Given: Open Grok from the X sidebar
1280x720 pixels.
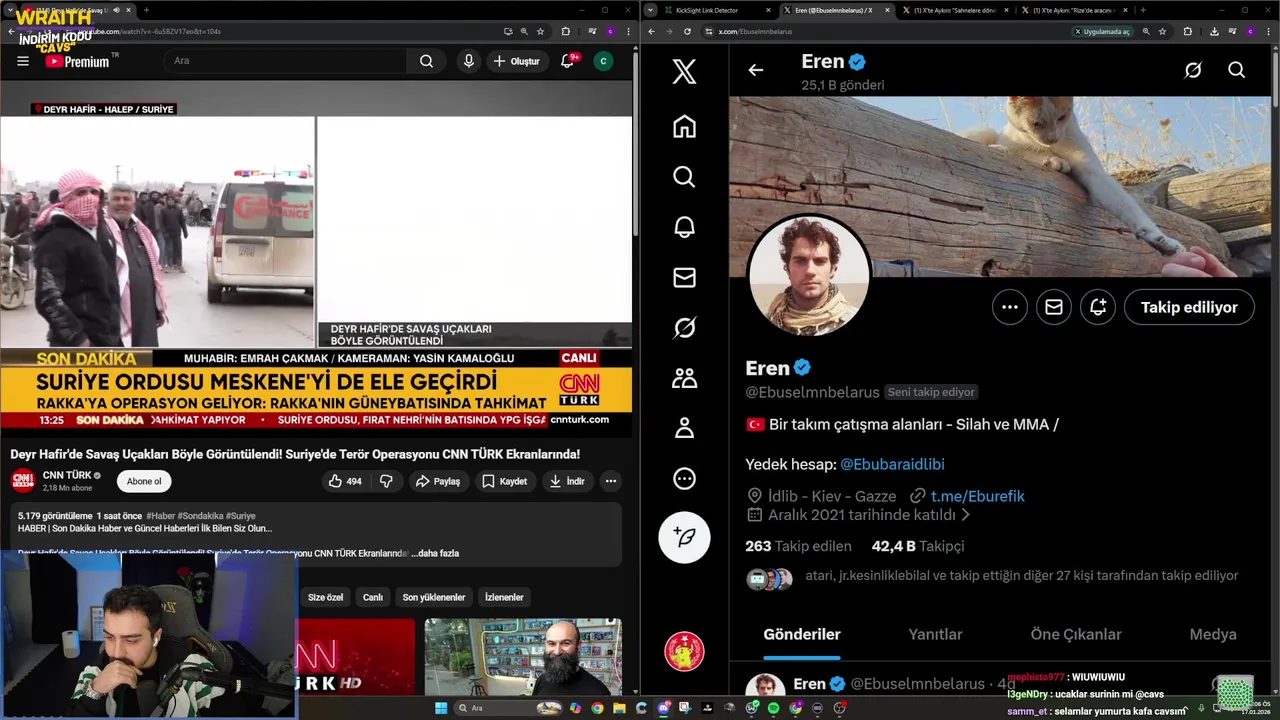Looking at the screenshot, I should point(684,327).
